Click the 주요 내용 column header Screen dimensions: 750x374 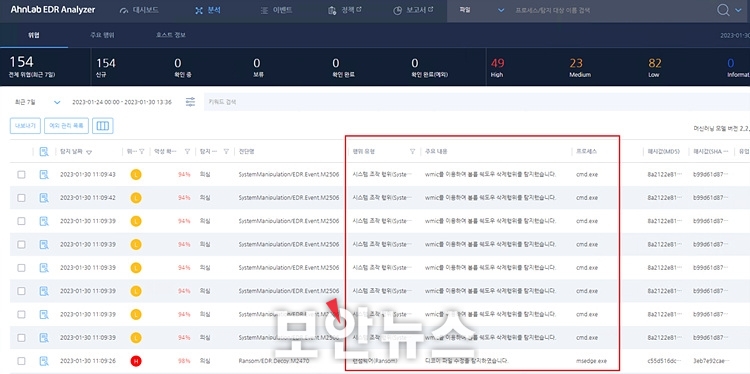436,152
